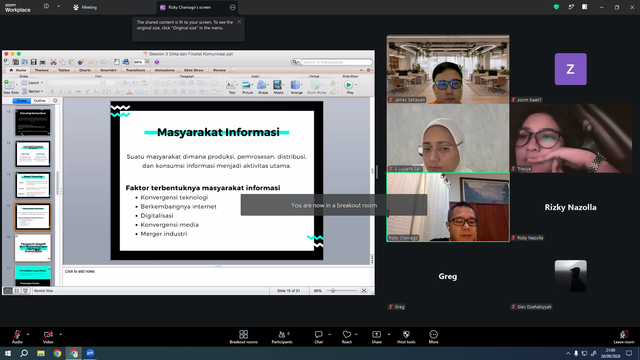Expand the Audio options arrow
This screenshot has height=360, width=640.
[28, 334]
